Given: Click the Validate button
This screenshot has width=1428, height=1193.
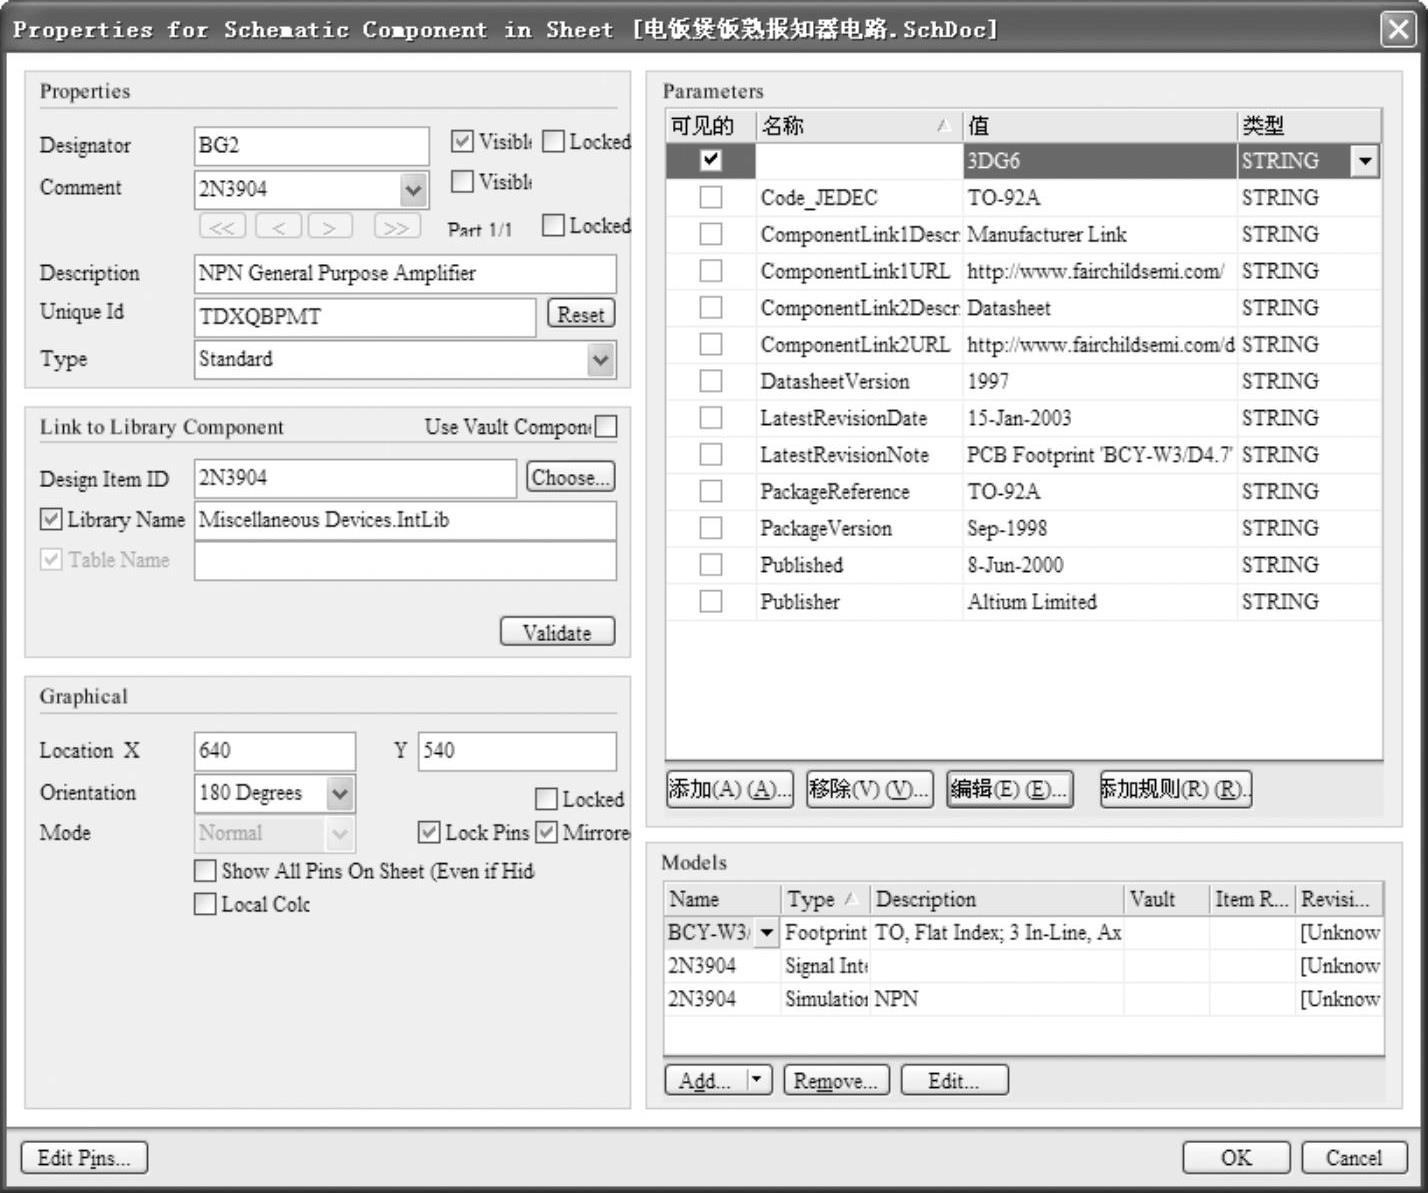Looking at the screenshot, I should (557, 632).
